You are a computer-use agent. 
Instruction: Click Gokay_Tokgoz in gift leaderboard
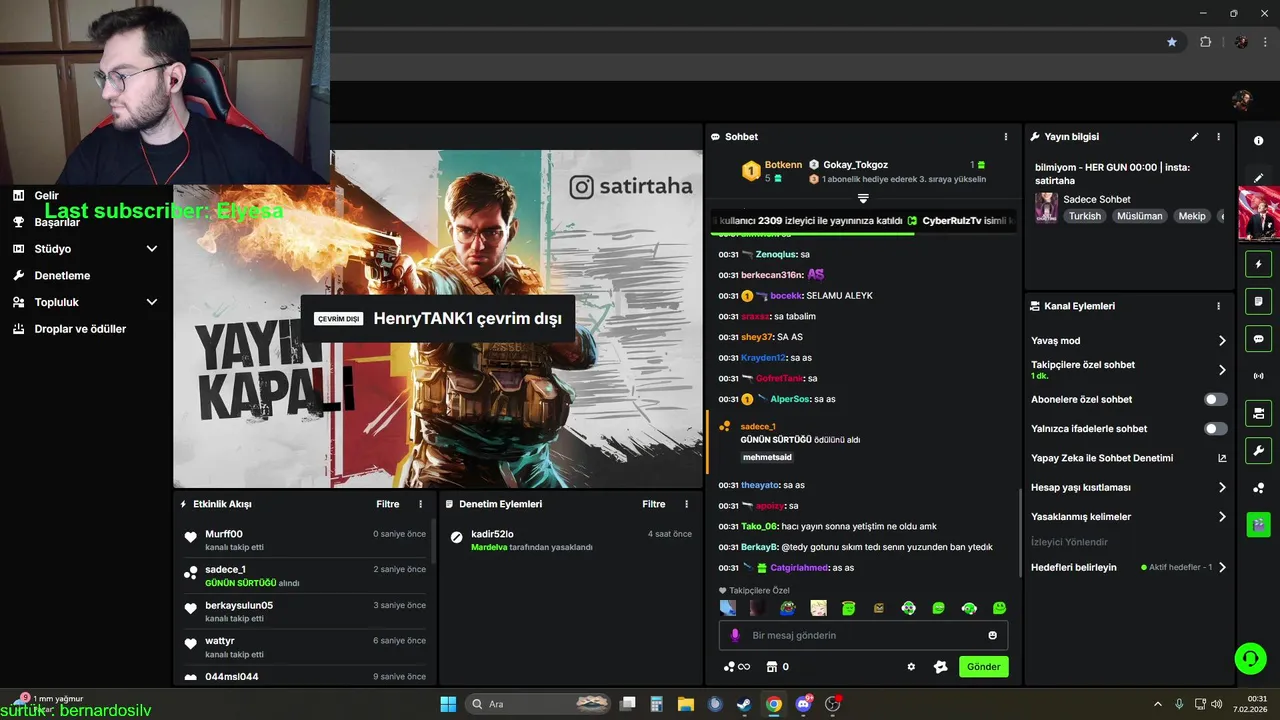coord(855,165)
